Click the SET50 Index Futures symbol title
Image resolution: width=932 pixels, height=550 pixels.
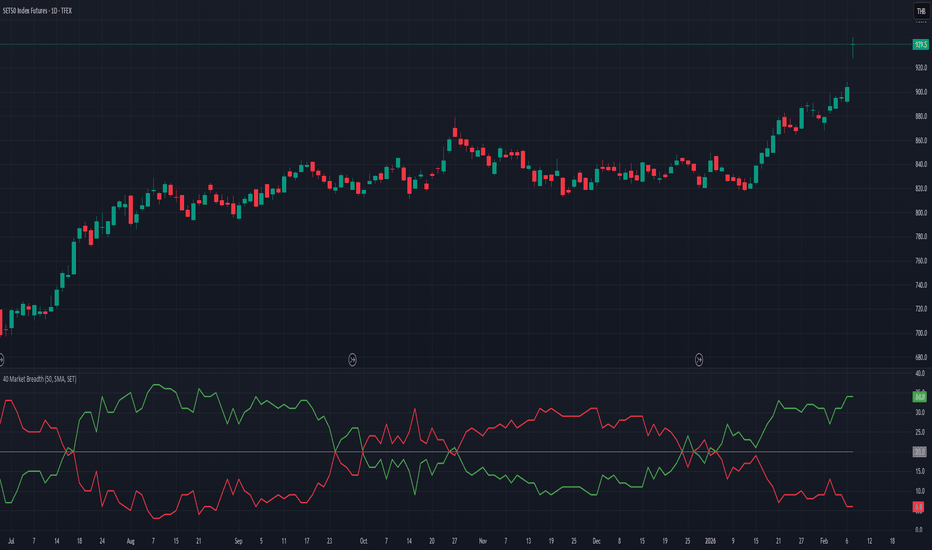37,11
